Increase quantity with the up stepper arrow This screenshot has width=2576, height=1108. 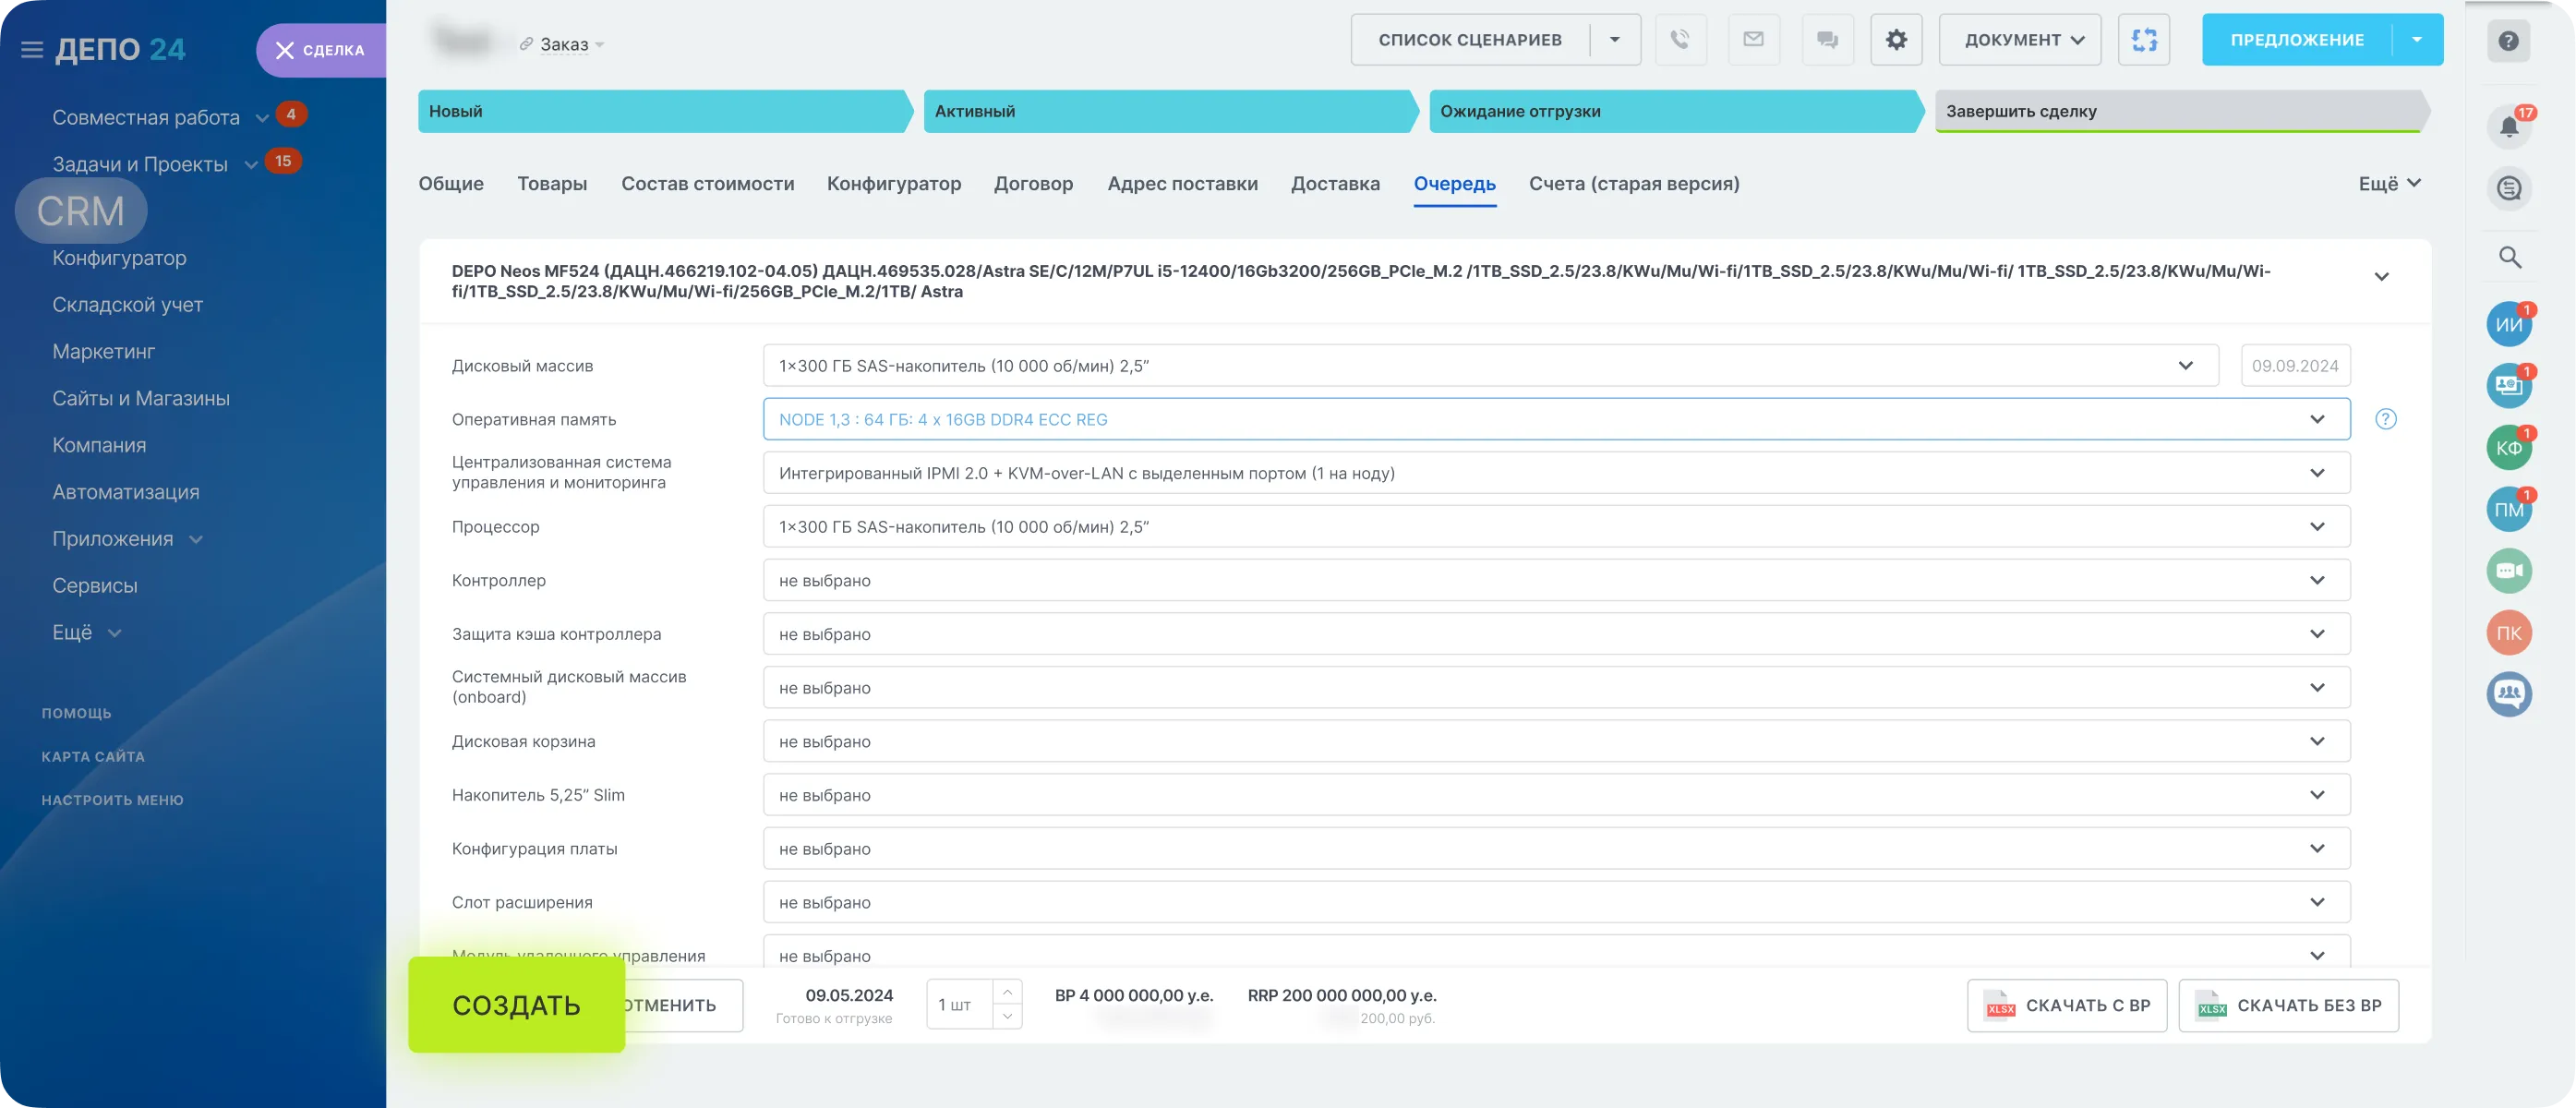coord(1007,992)
